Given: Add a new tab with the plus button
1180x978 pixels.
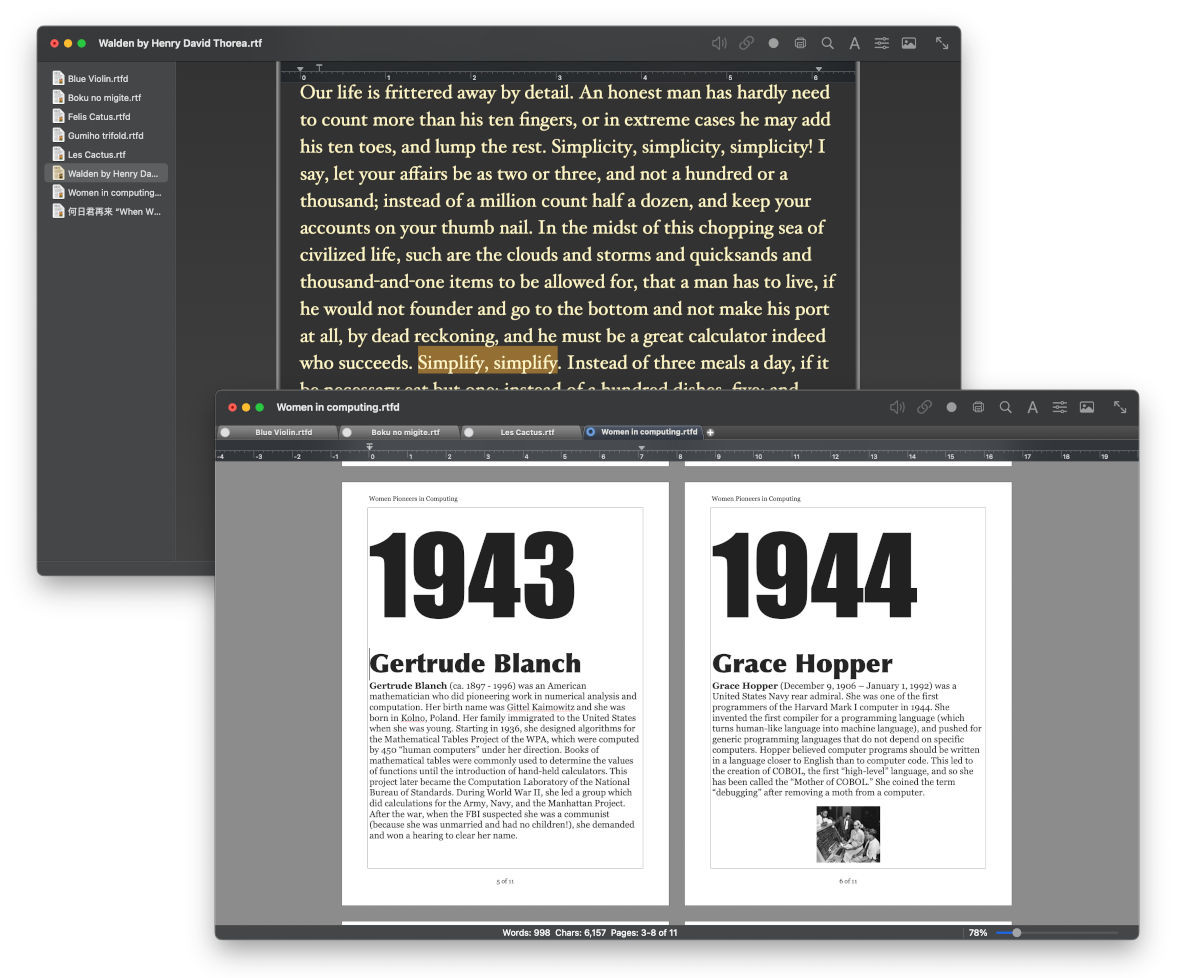Looking at the screenshot, I should click(x=710, y=432).
